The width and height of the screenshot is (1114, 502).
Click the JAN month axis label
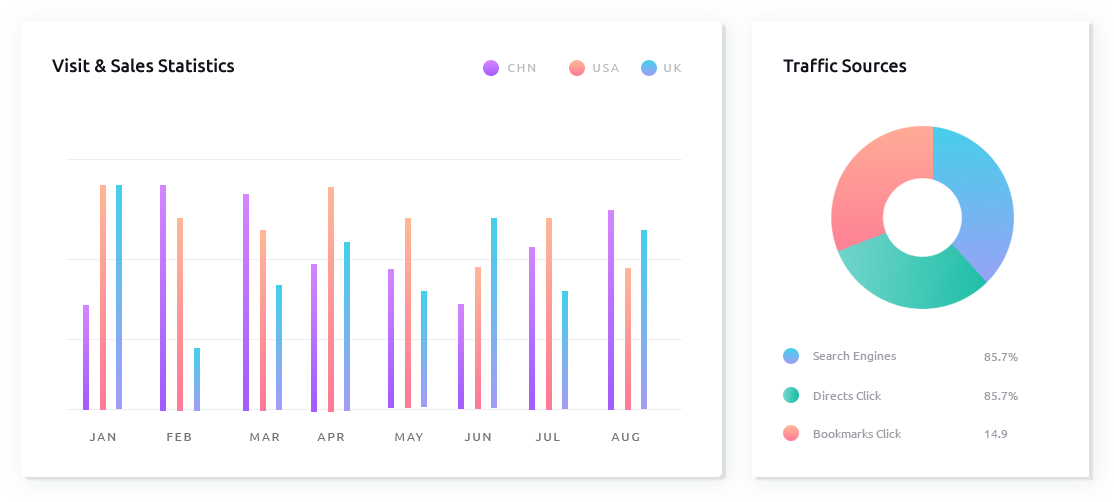coord(103,437)
